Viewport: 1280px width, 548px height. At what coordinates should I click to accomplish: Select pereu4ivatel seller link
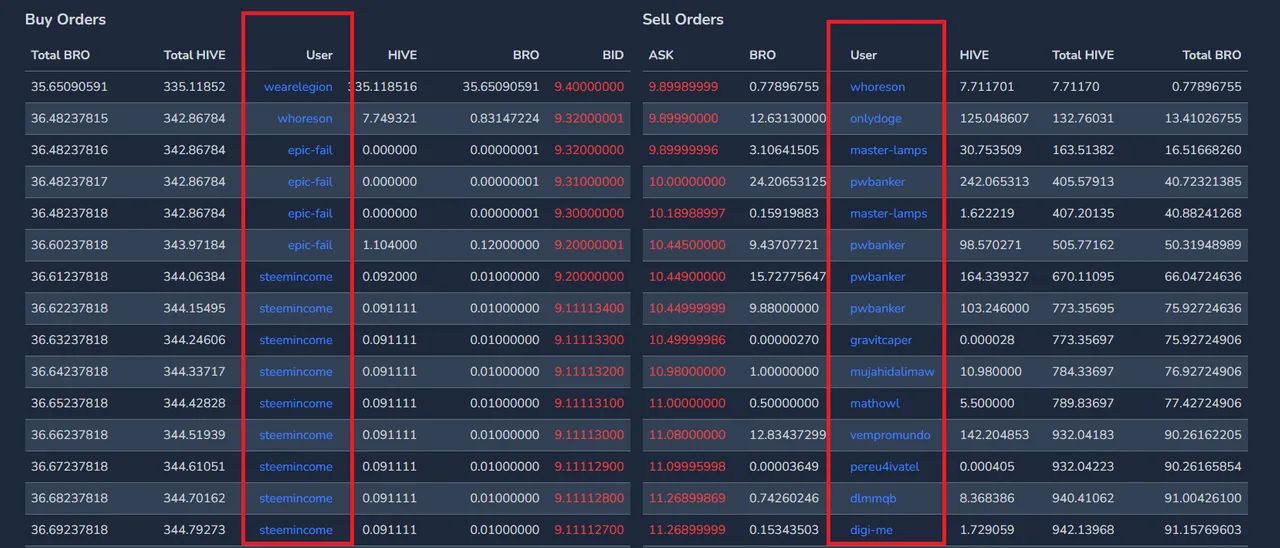pos(884,467)
